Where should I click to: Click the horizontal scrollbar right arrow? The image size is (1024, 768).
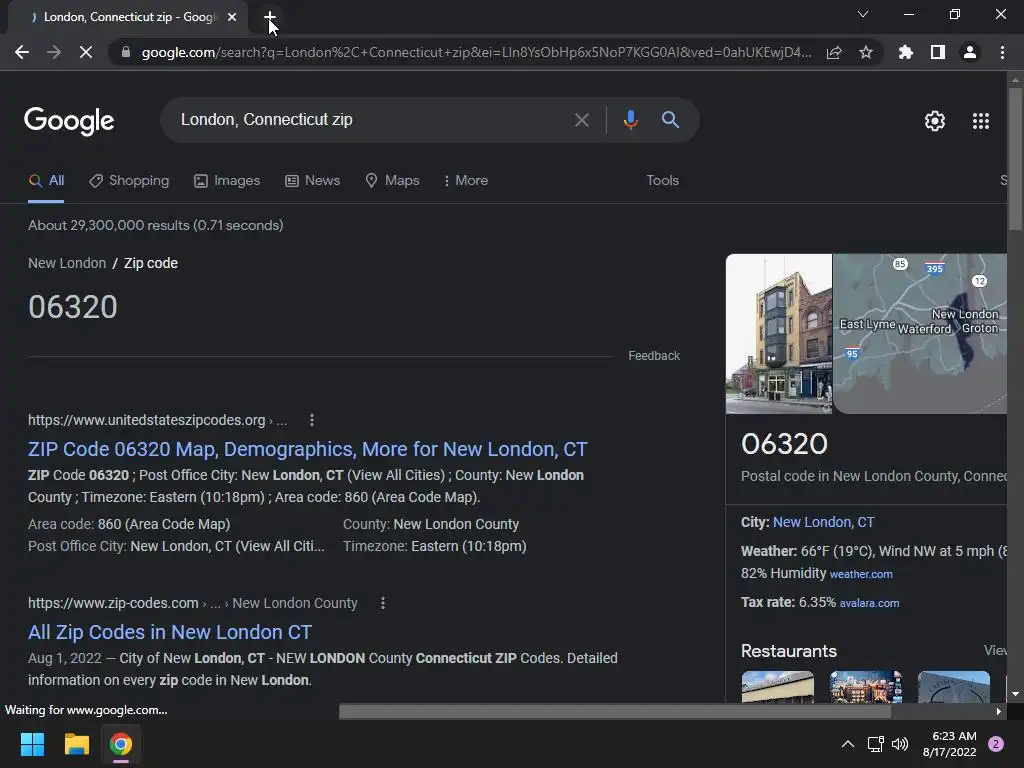click(999, 712)
